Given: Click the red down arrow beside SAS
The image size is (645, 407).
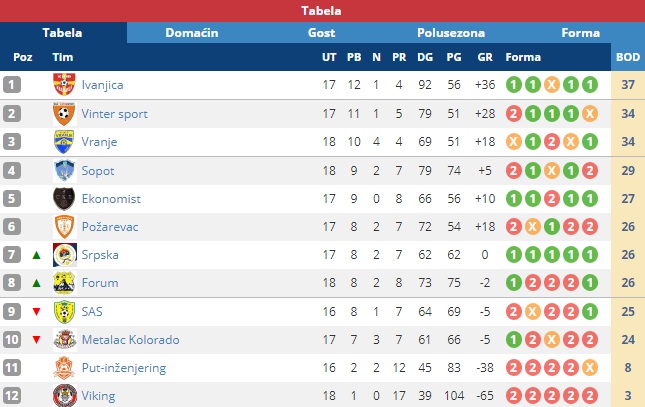Looking at the screenshot, I should [x=37, y=312].
